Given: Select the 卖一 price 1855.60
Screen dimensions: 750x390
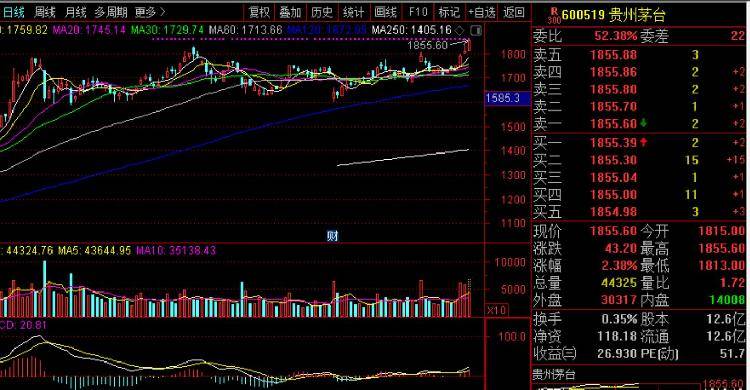Looking at the screenshot, I should [613, 123].
